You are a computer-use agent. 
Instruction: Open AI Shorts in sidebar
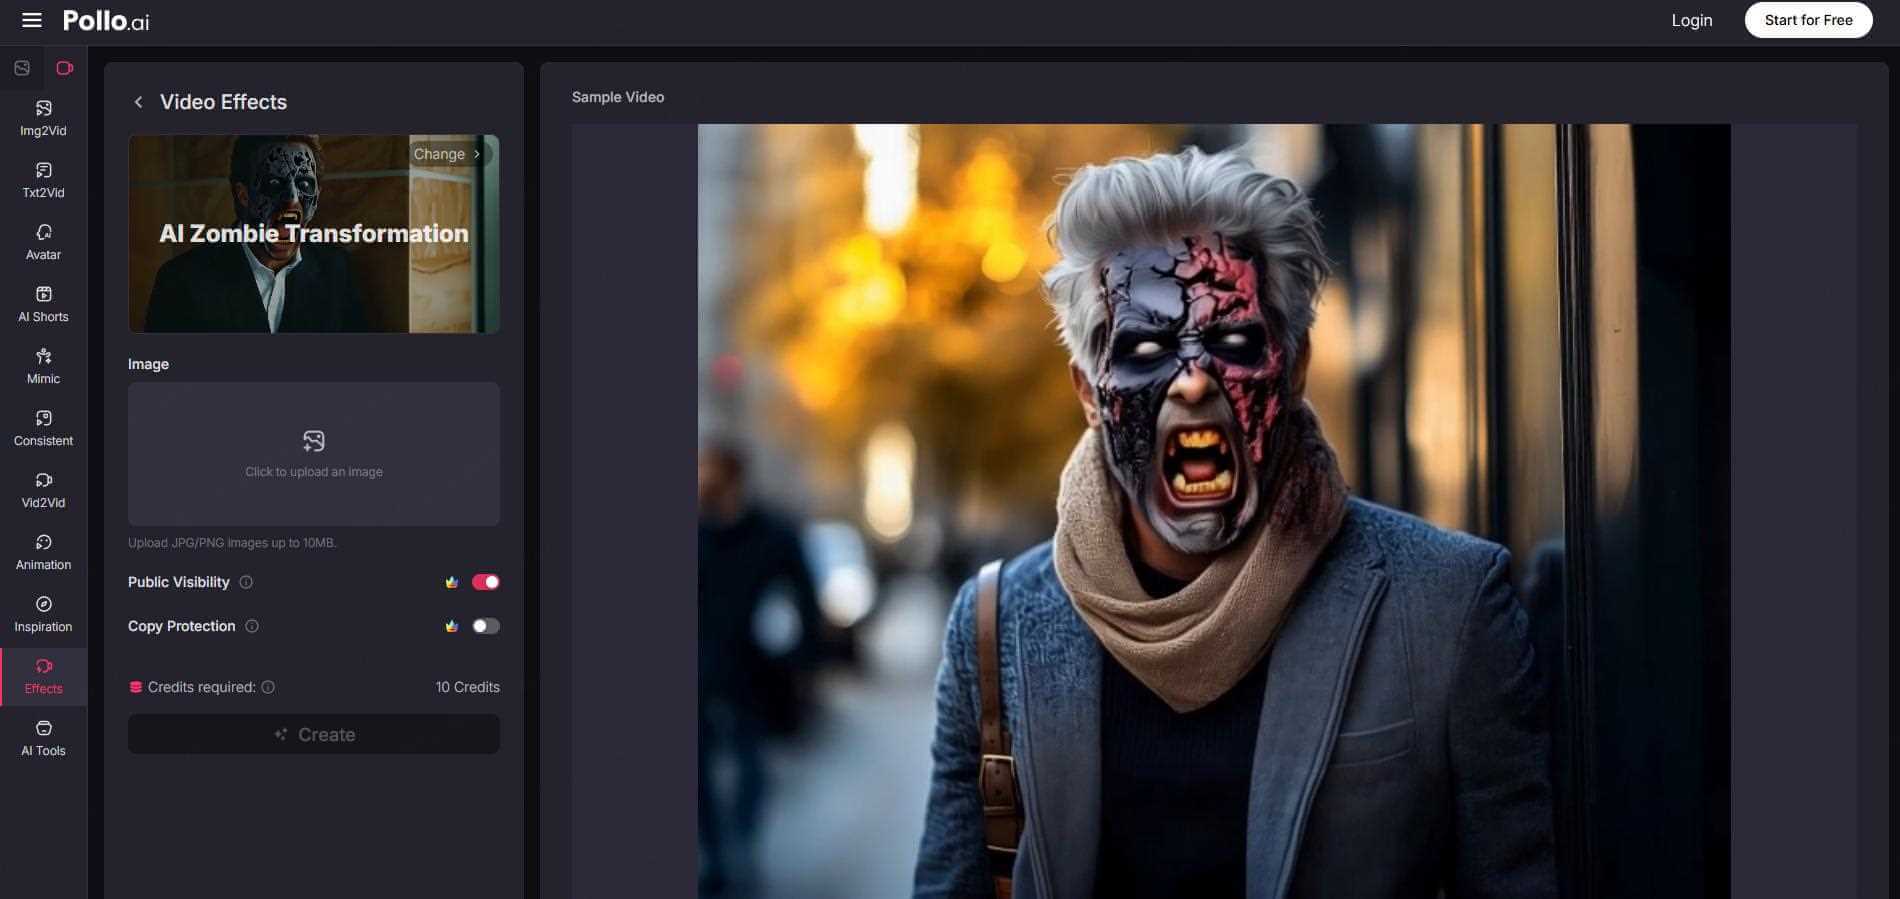[x=43, y=304]
